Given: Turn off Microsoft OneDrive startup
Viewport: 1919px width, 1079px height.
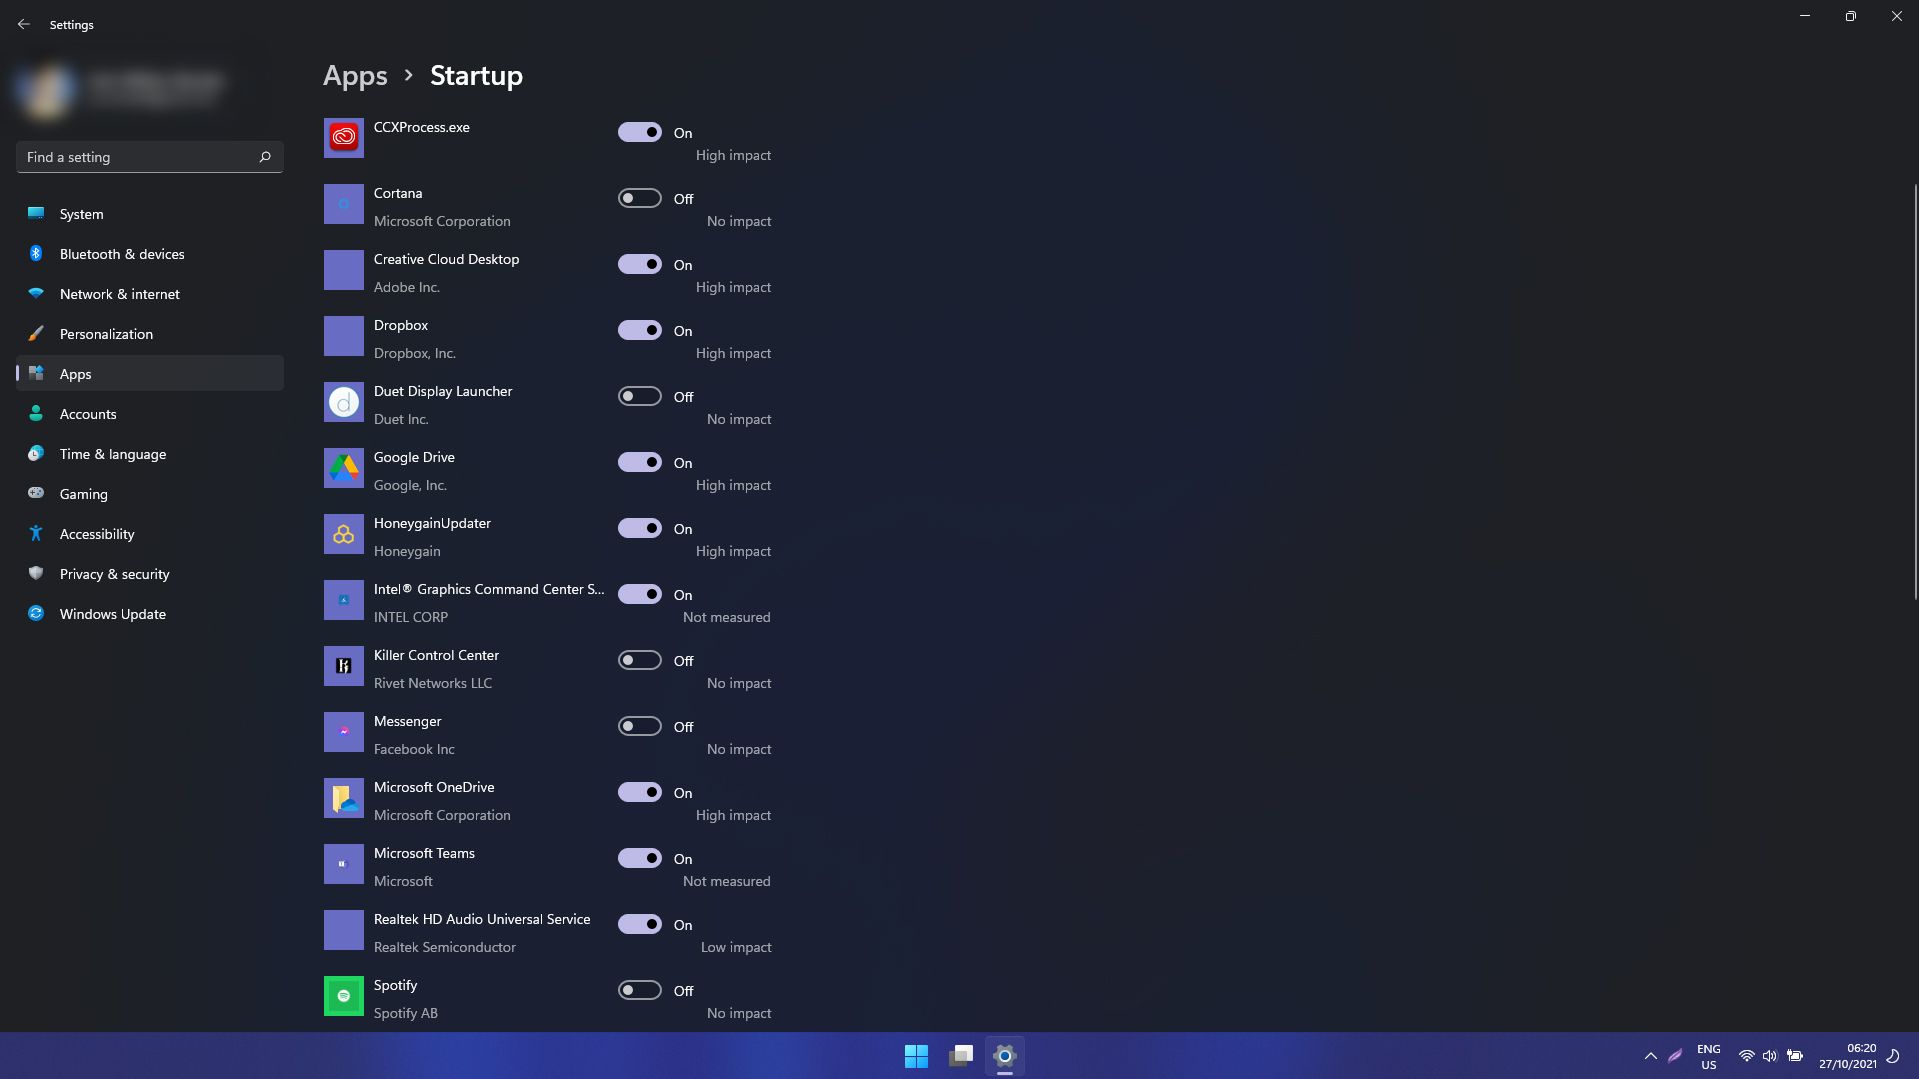Looking at the screenshot, I should (x=640, y=792).
